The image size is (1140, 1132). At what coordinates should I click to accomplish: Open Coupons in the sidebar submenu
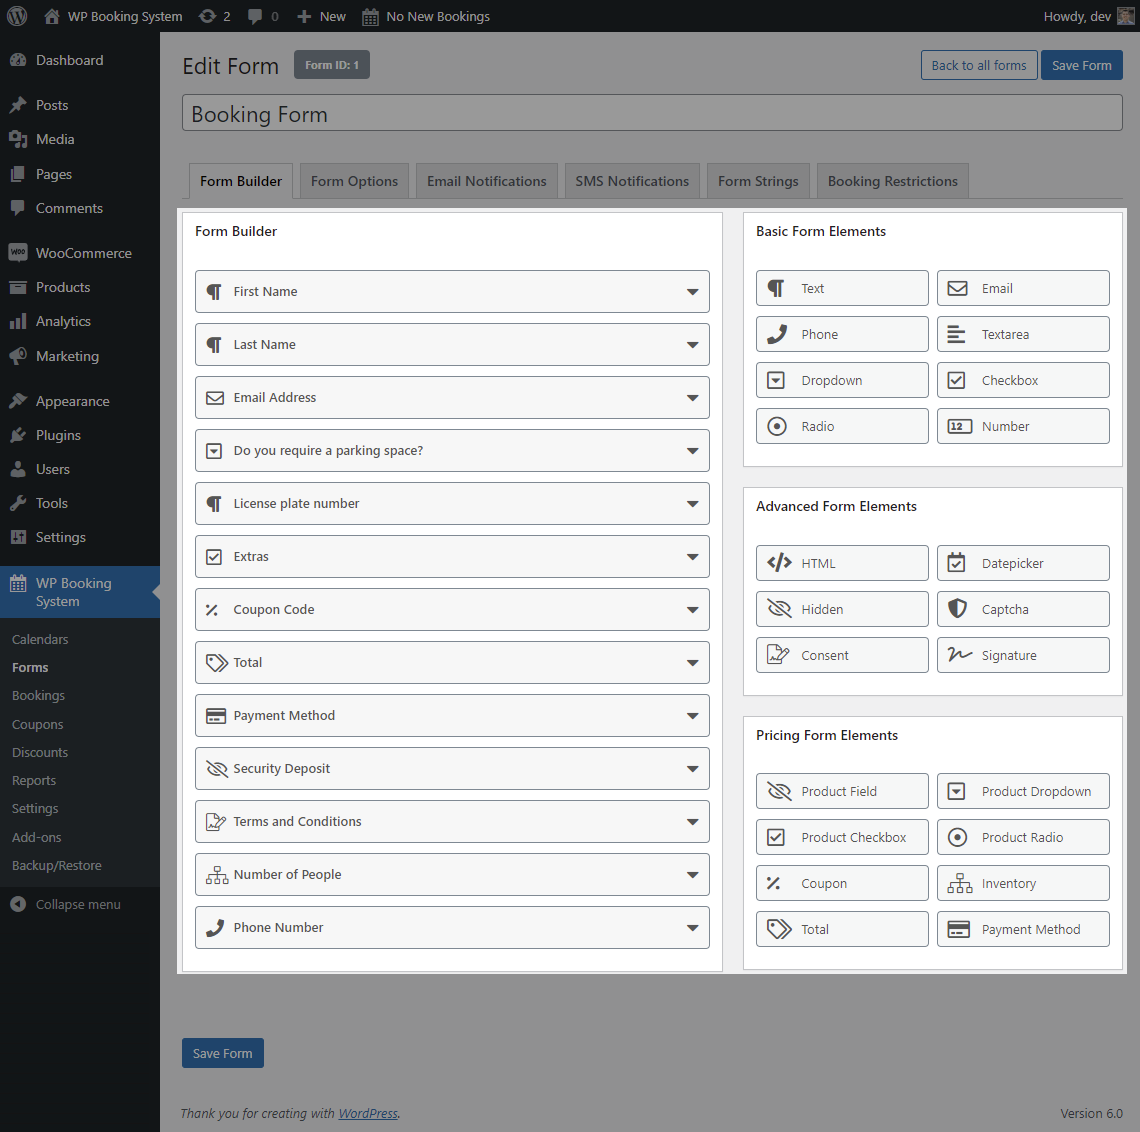click(38, 724)
